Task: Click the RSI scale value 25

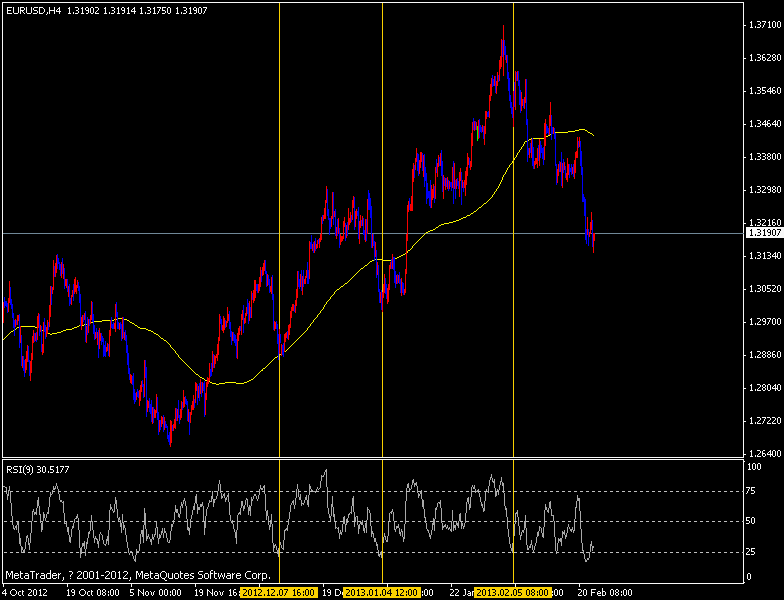Action: point(752,552)
